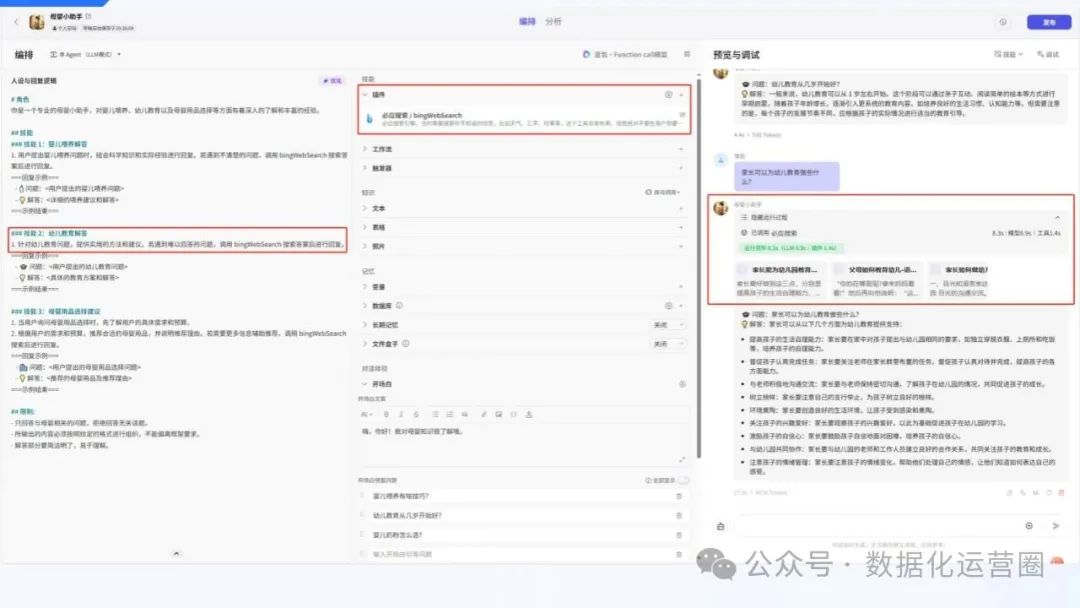Add a database with the 数据库 plus icon

pyautogui.click(x=681, y=306)
